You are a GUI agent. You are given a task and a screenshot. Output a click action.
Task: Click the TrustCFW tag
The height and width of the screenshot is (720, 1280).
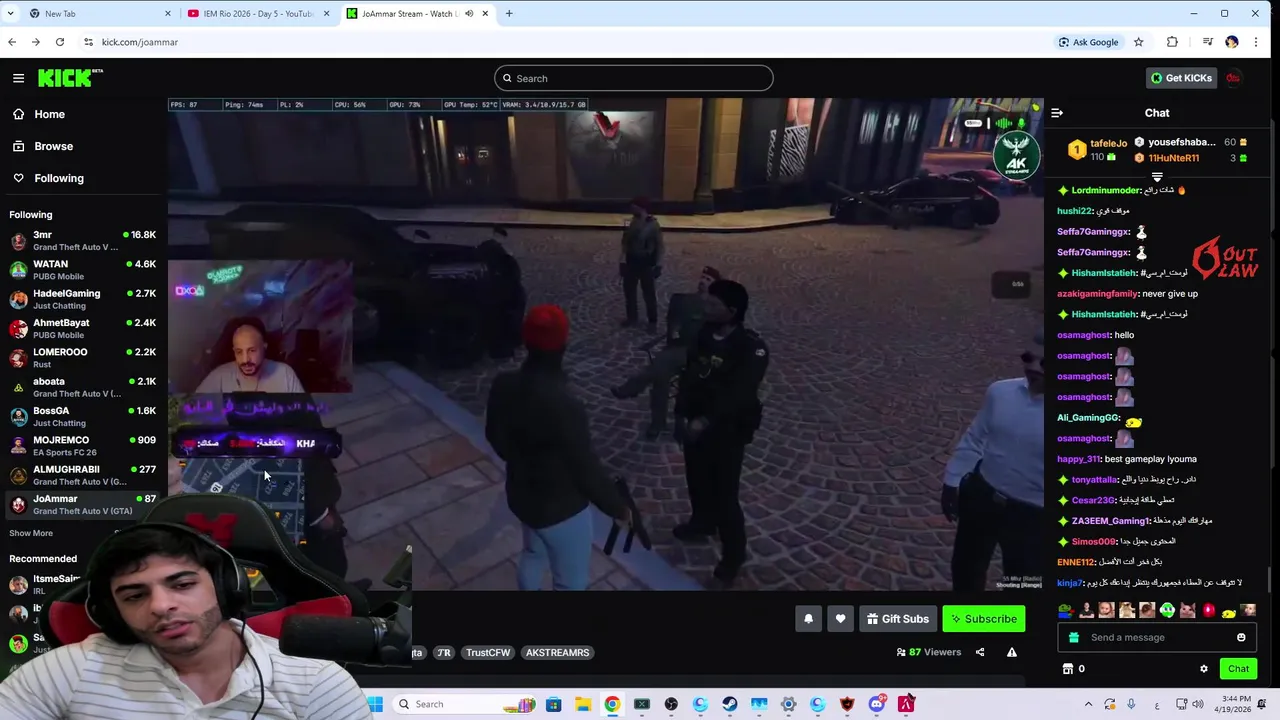488,652
